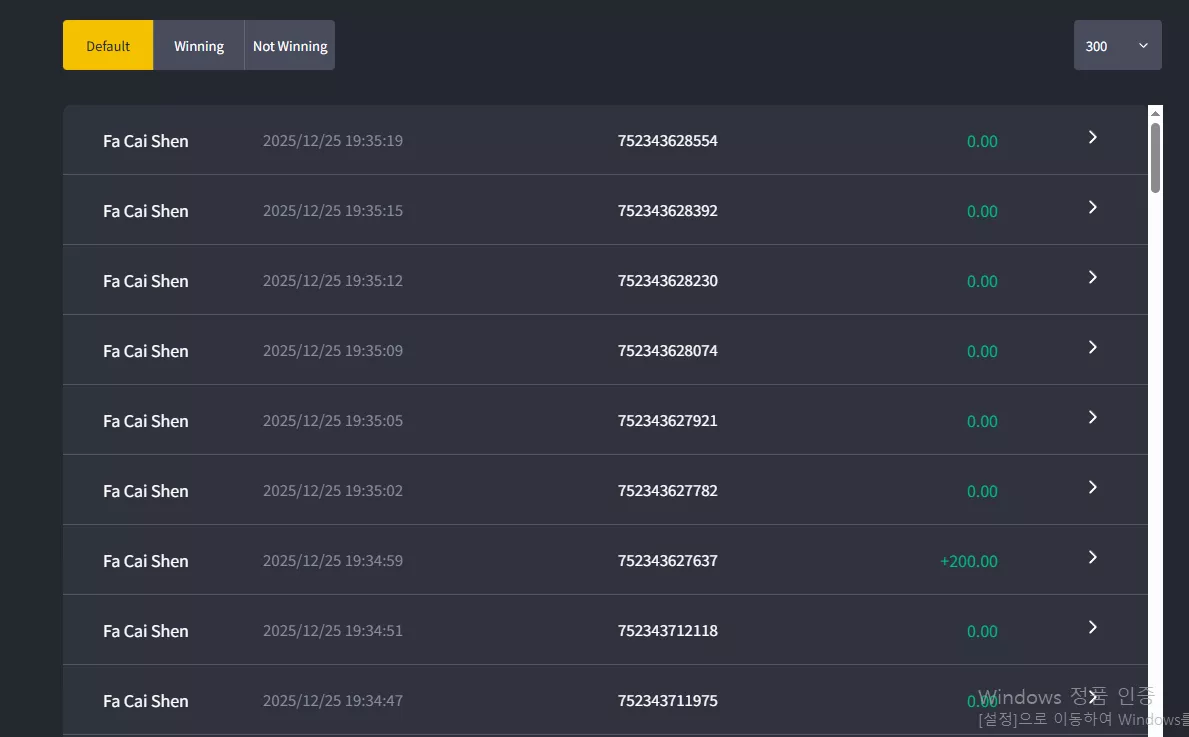Click the scrollbar up arrow

(x=1155, y=114)
